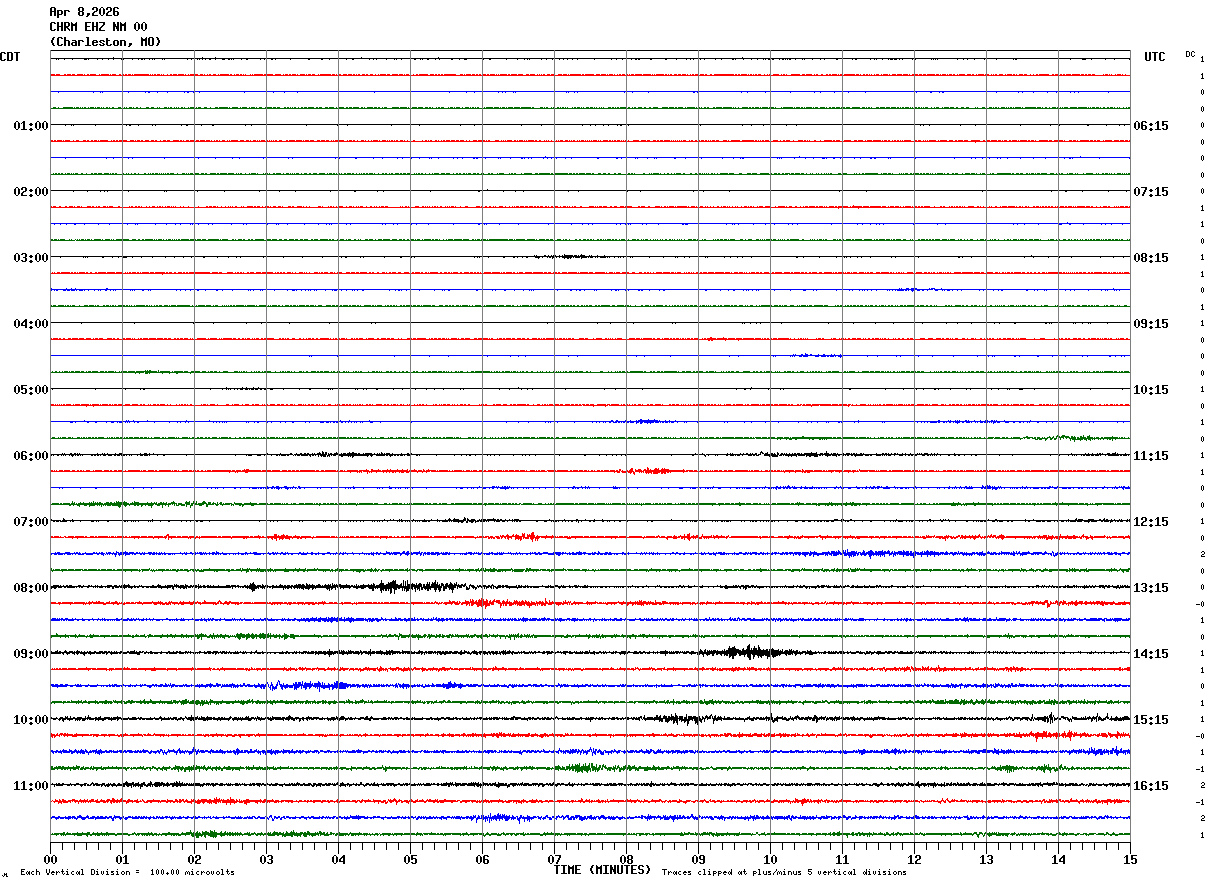Click the CDT column header
Image resolution: width=1210 pixels, height=886 pixels.
click(x=10, y=57)
